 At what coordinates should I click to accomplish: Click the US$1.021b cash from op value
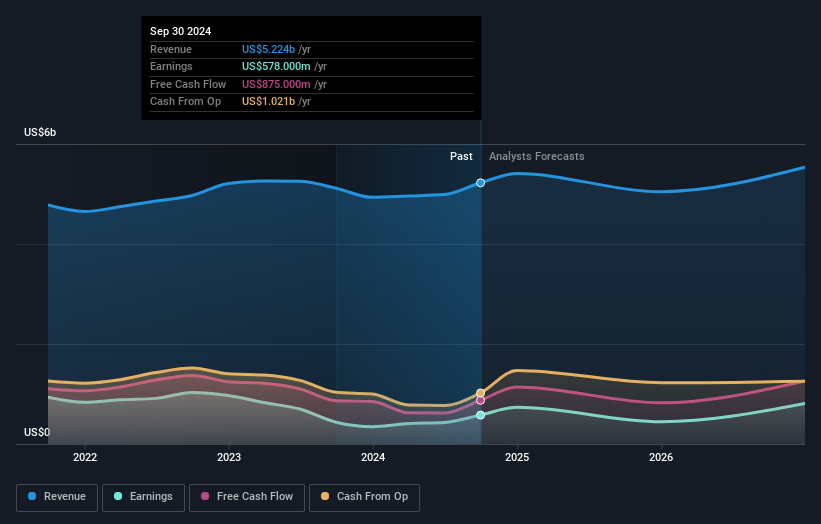point(268,102)
